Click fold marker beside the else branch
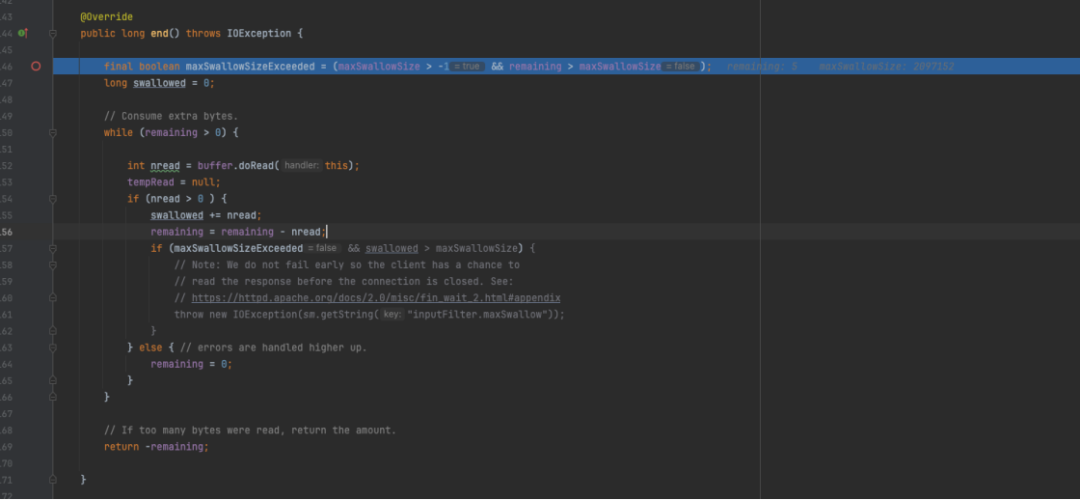Viewport: 1080px width, 500px height. [52, 347]
